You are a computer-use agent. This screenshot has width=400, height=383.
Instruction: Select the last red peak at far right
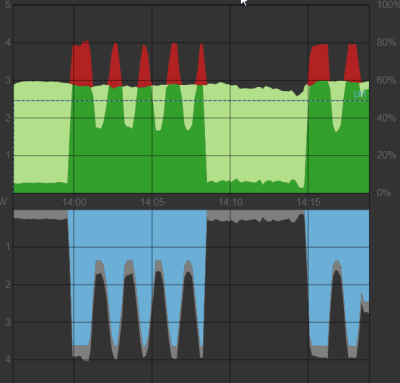352,64
